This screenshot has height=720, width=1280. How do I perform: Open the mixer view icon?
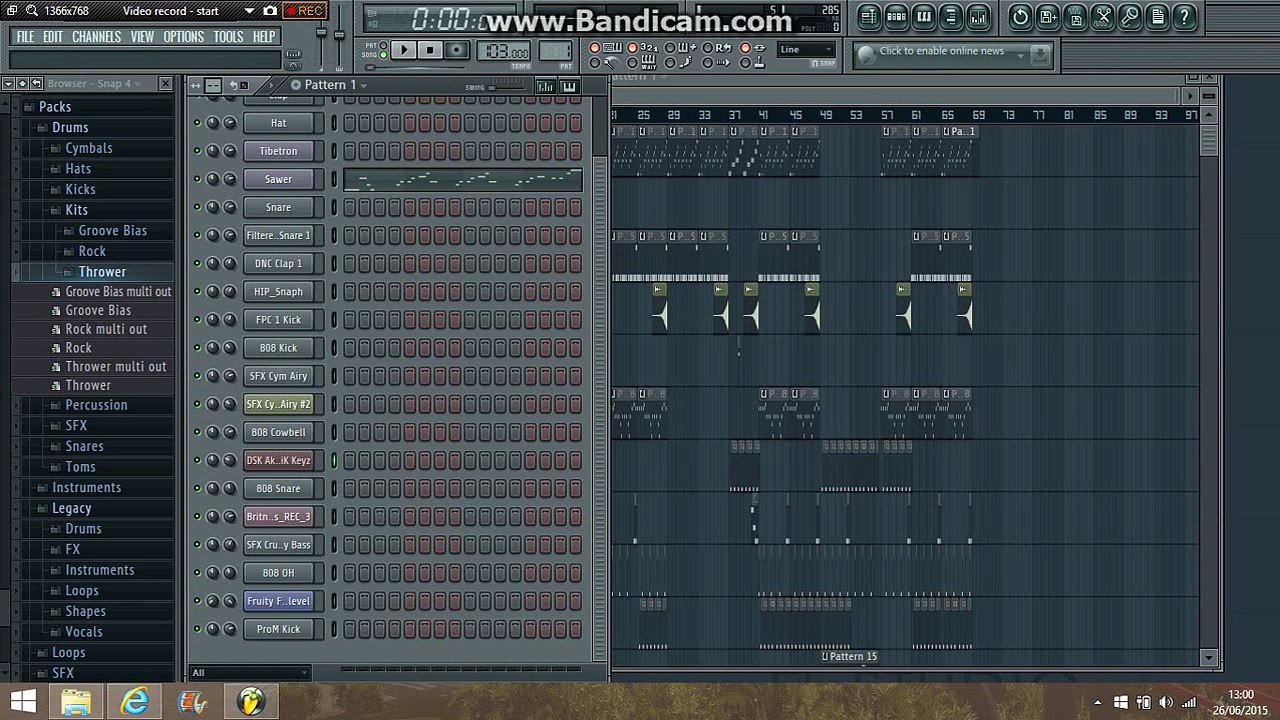coord(979,16)
